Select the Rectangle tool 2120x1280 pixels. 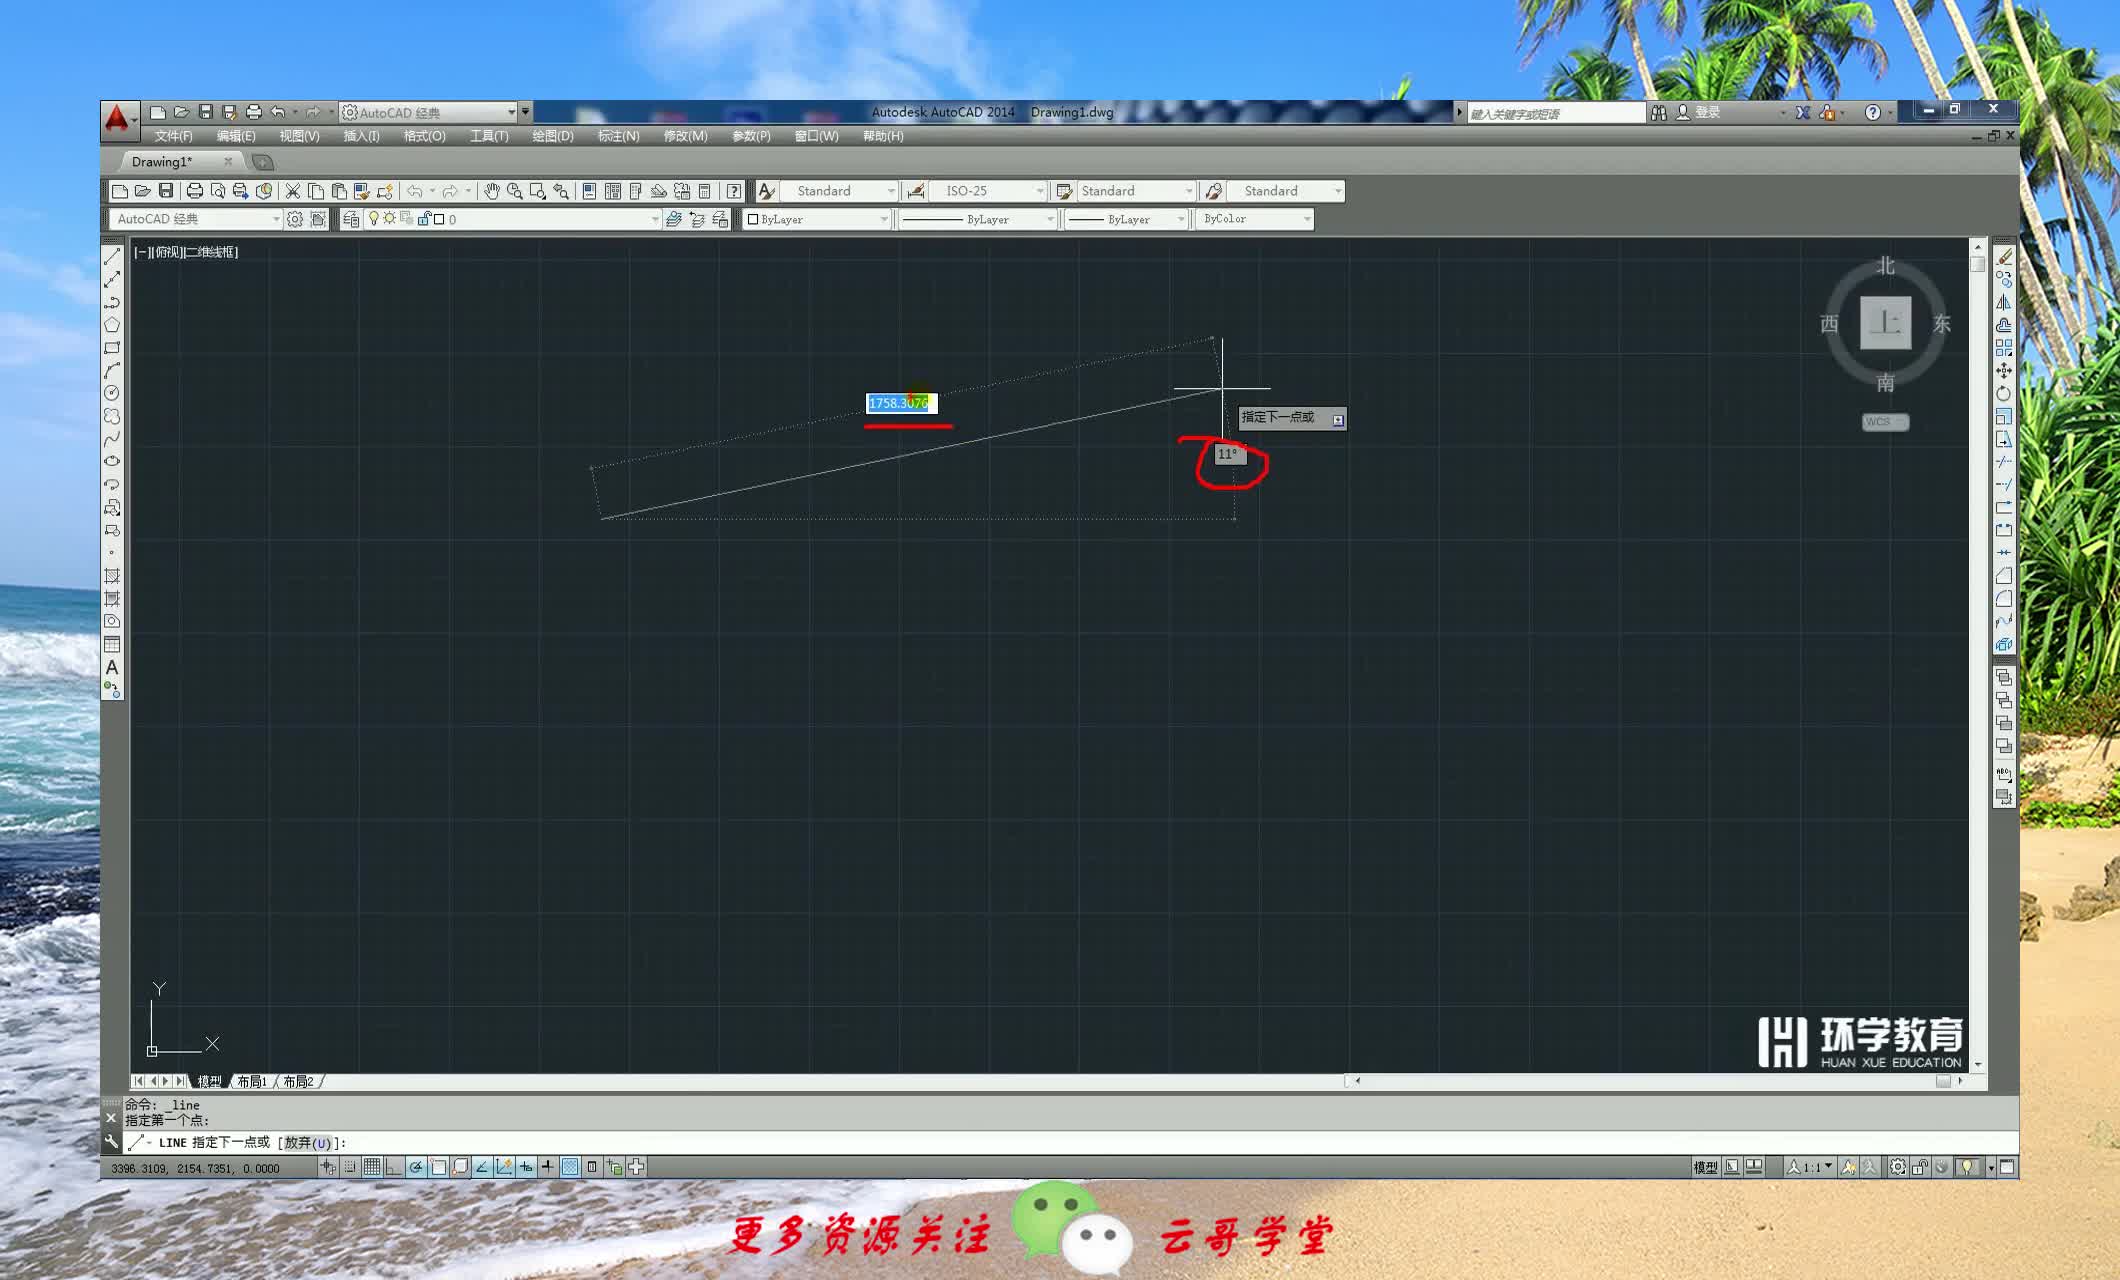[x=112, y=348]
